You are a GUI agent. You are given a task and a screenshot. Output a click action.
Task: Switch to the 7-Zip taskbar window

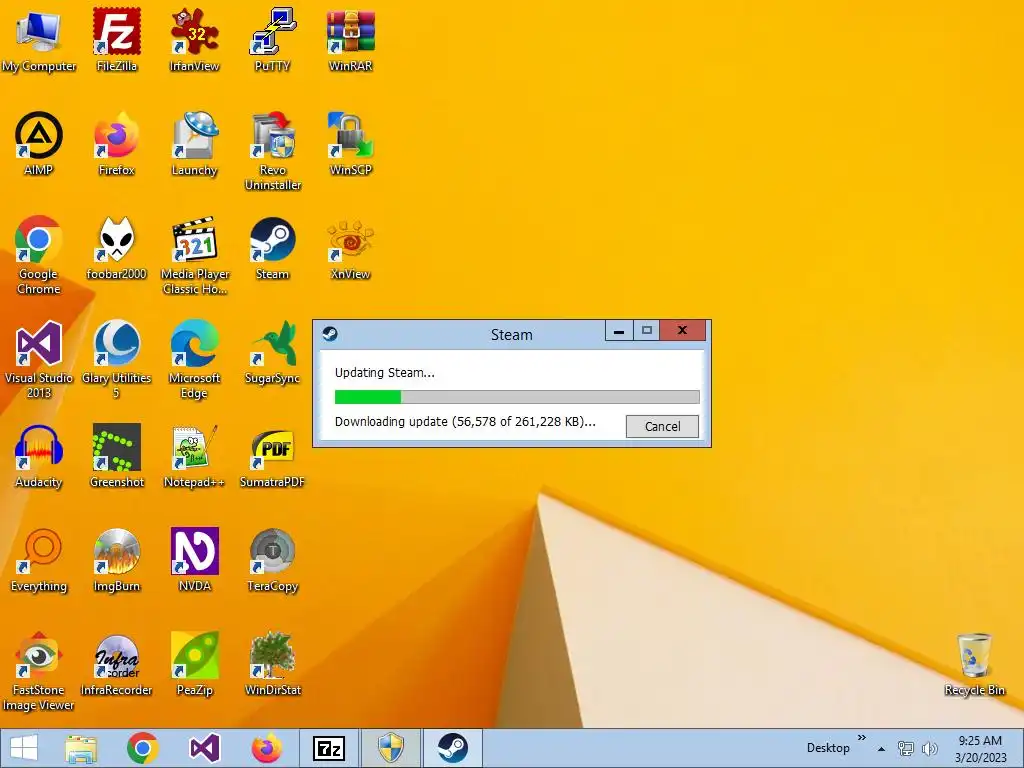tap(328, 748)
